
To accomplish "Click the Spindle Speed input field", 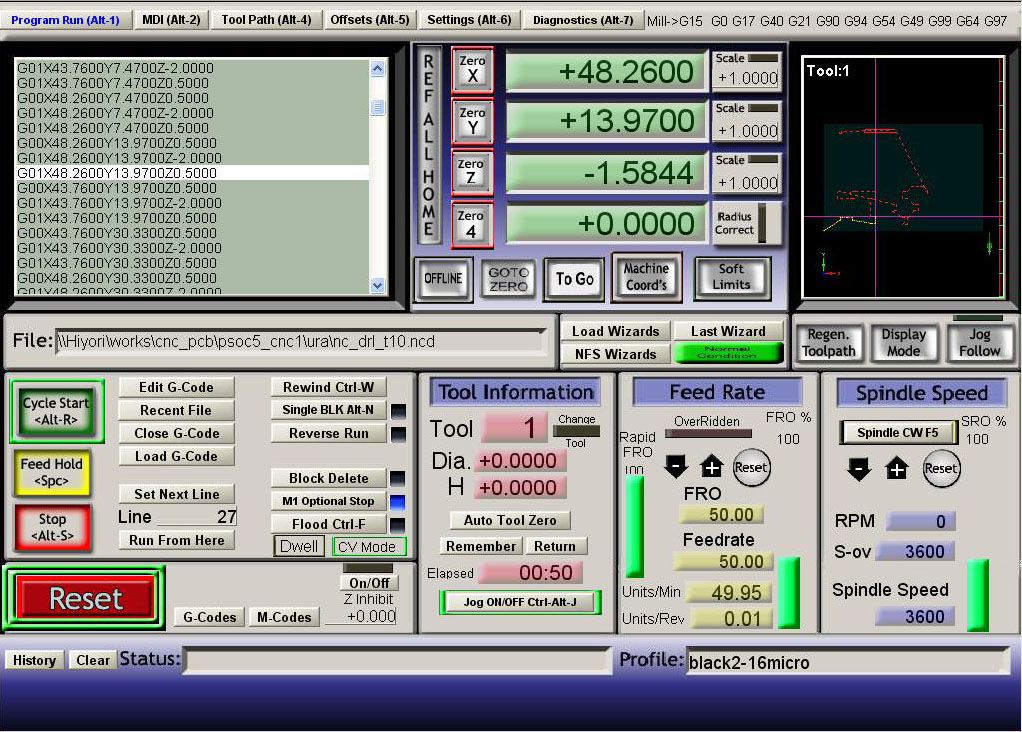I will click(x=914, y=617).
